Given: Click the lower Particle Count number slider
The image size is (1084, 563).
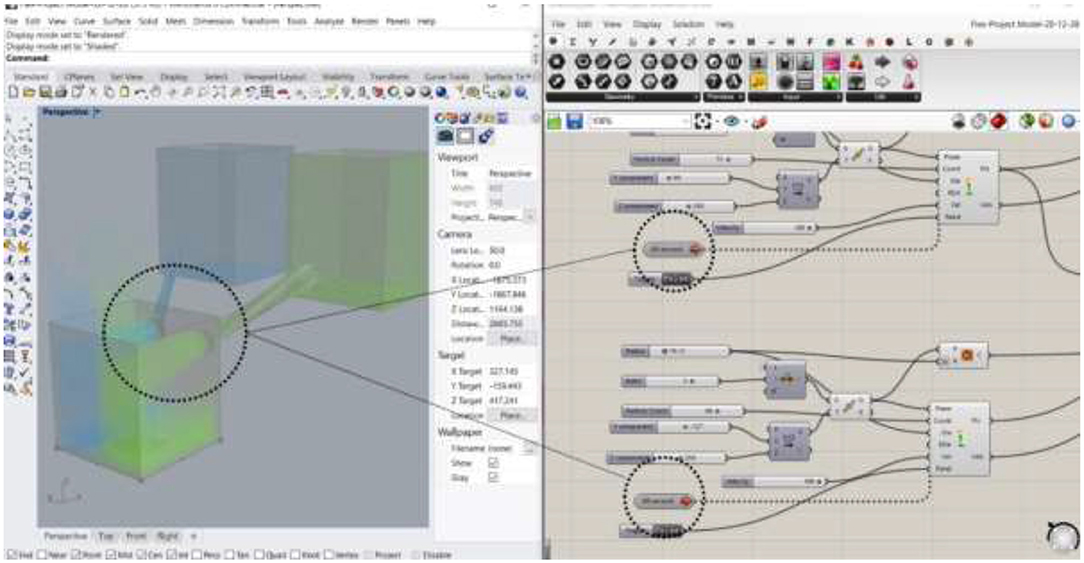Looking at the screenshot, I should tap(683, 411).
